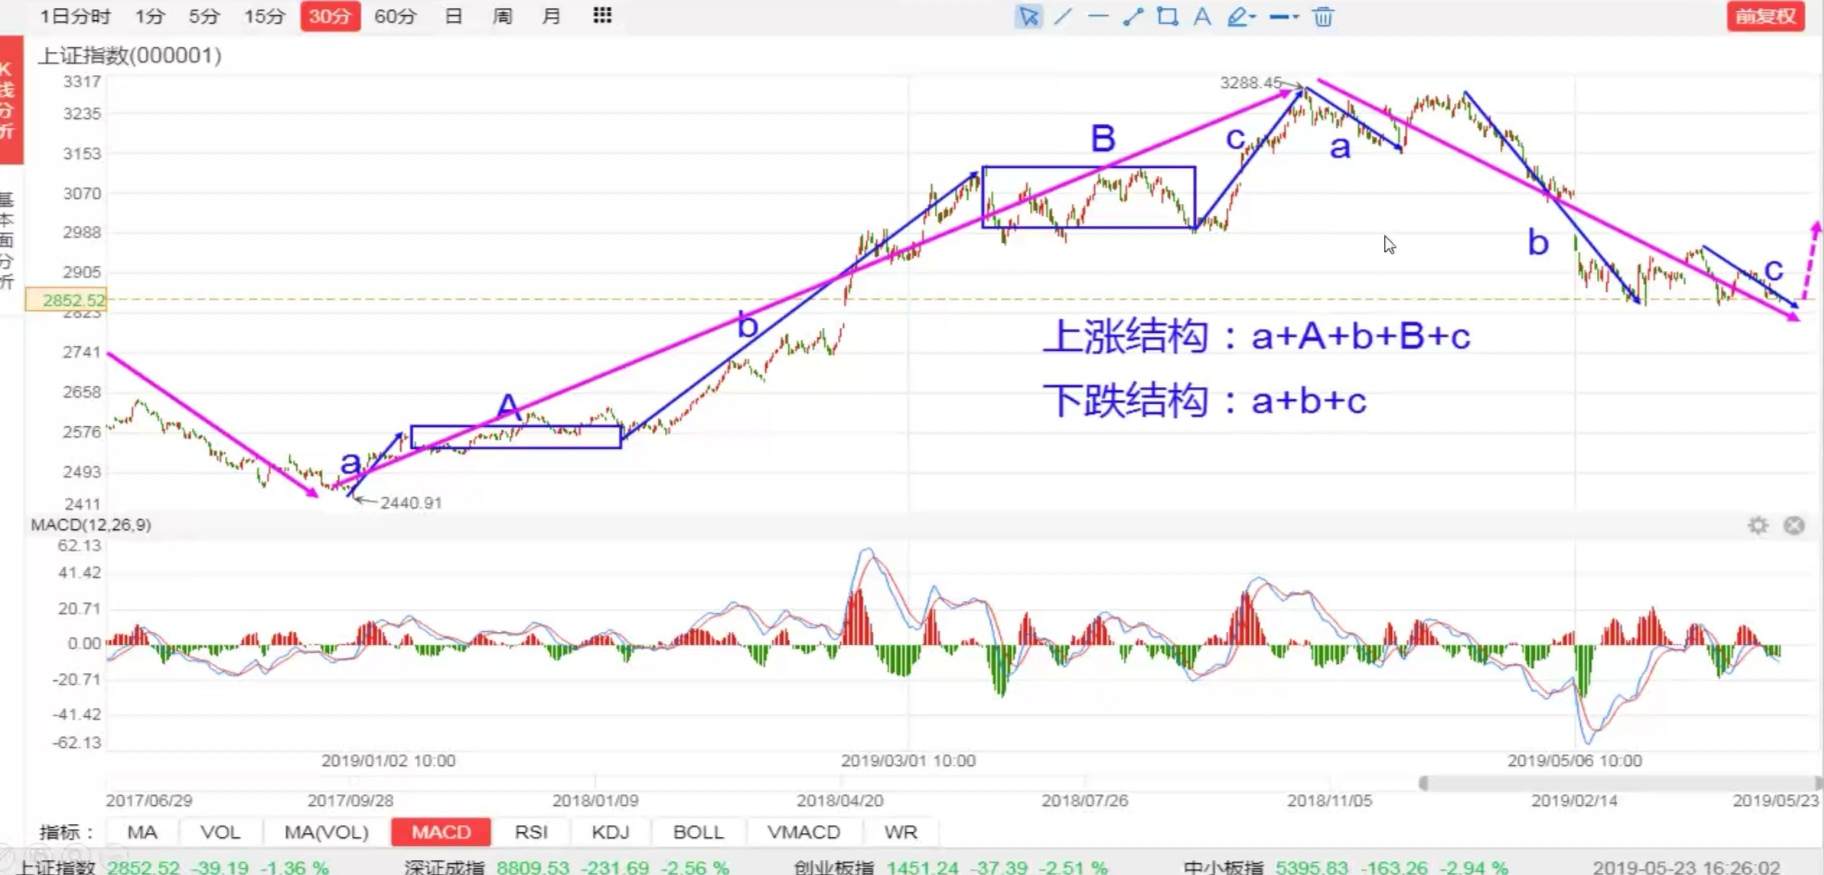Select the KDJ indicator
1824x875 pixels.
pos(610,832)
